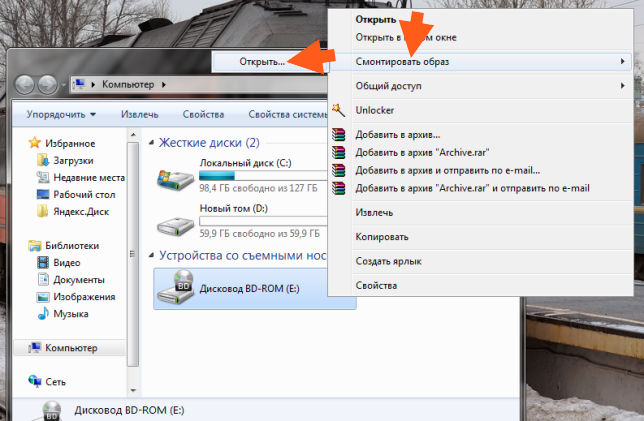644x421 pixels.
Task: Click the Яндекс.Диск folder icon
Action: click(x=42, y=212)
